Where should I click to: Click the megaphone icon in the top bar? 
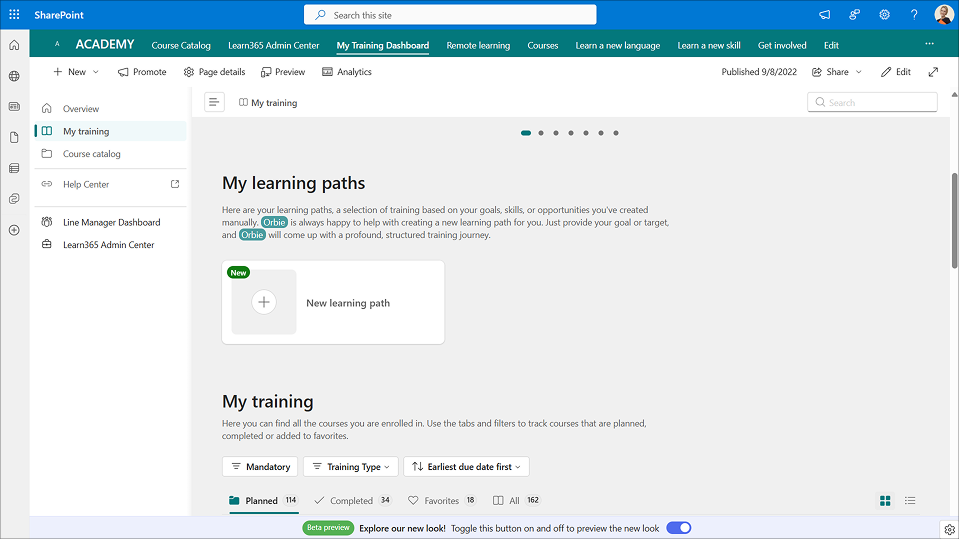825,15
